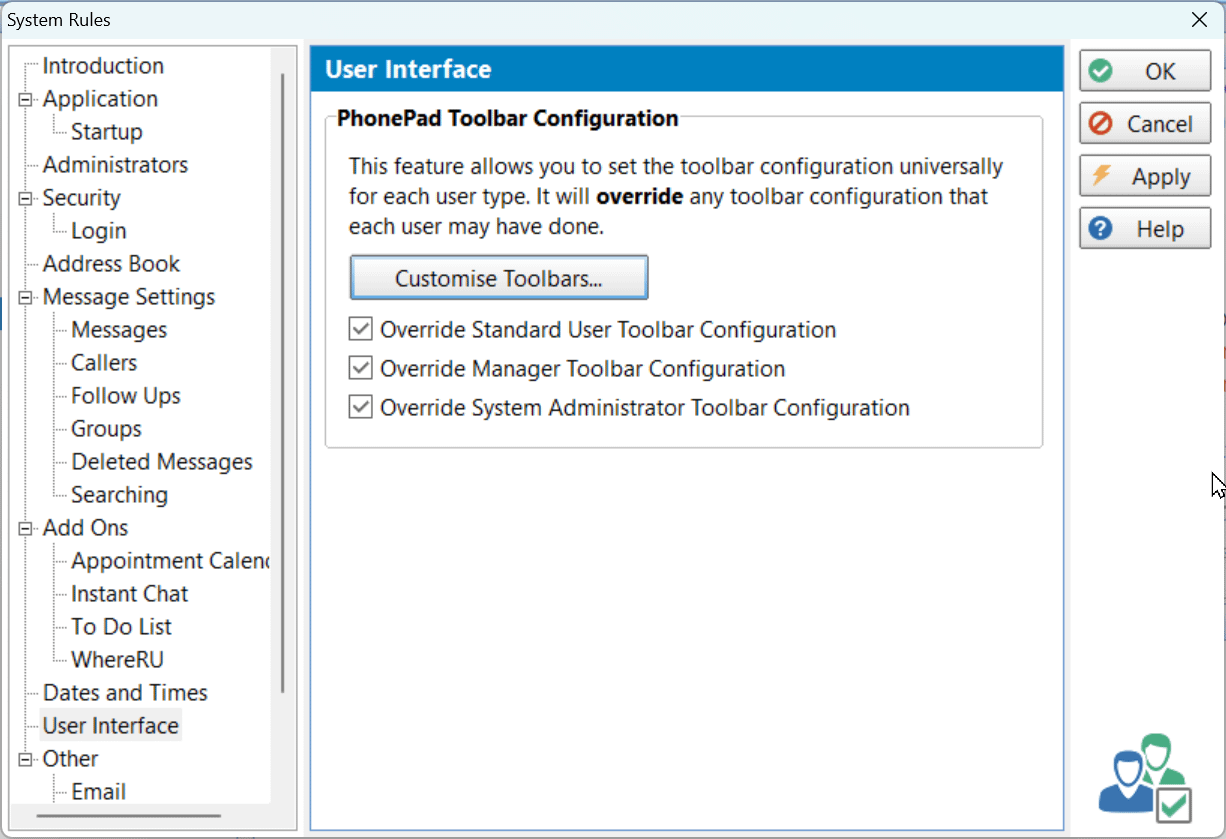This screenshot has height=839, width=1226.
Task: Open the Searching settings page
Action: [119, 495]
